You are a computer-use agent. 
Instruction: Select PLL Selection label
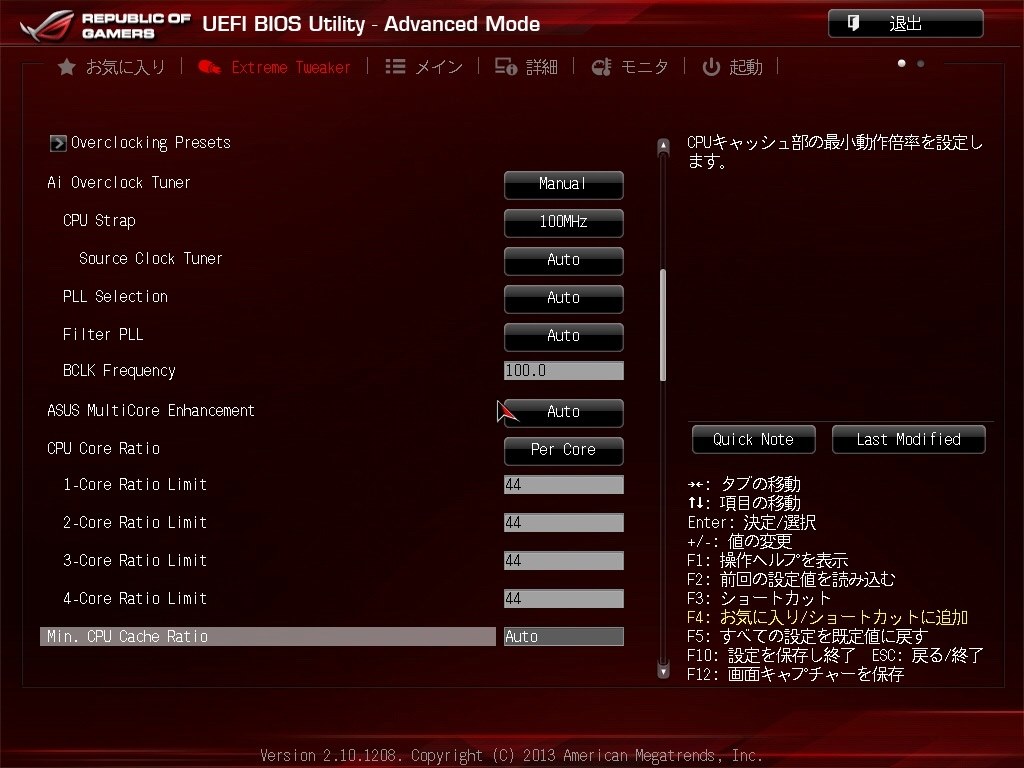click(116, 296)
